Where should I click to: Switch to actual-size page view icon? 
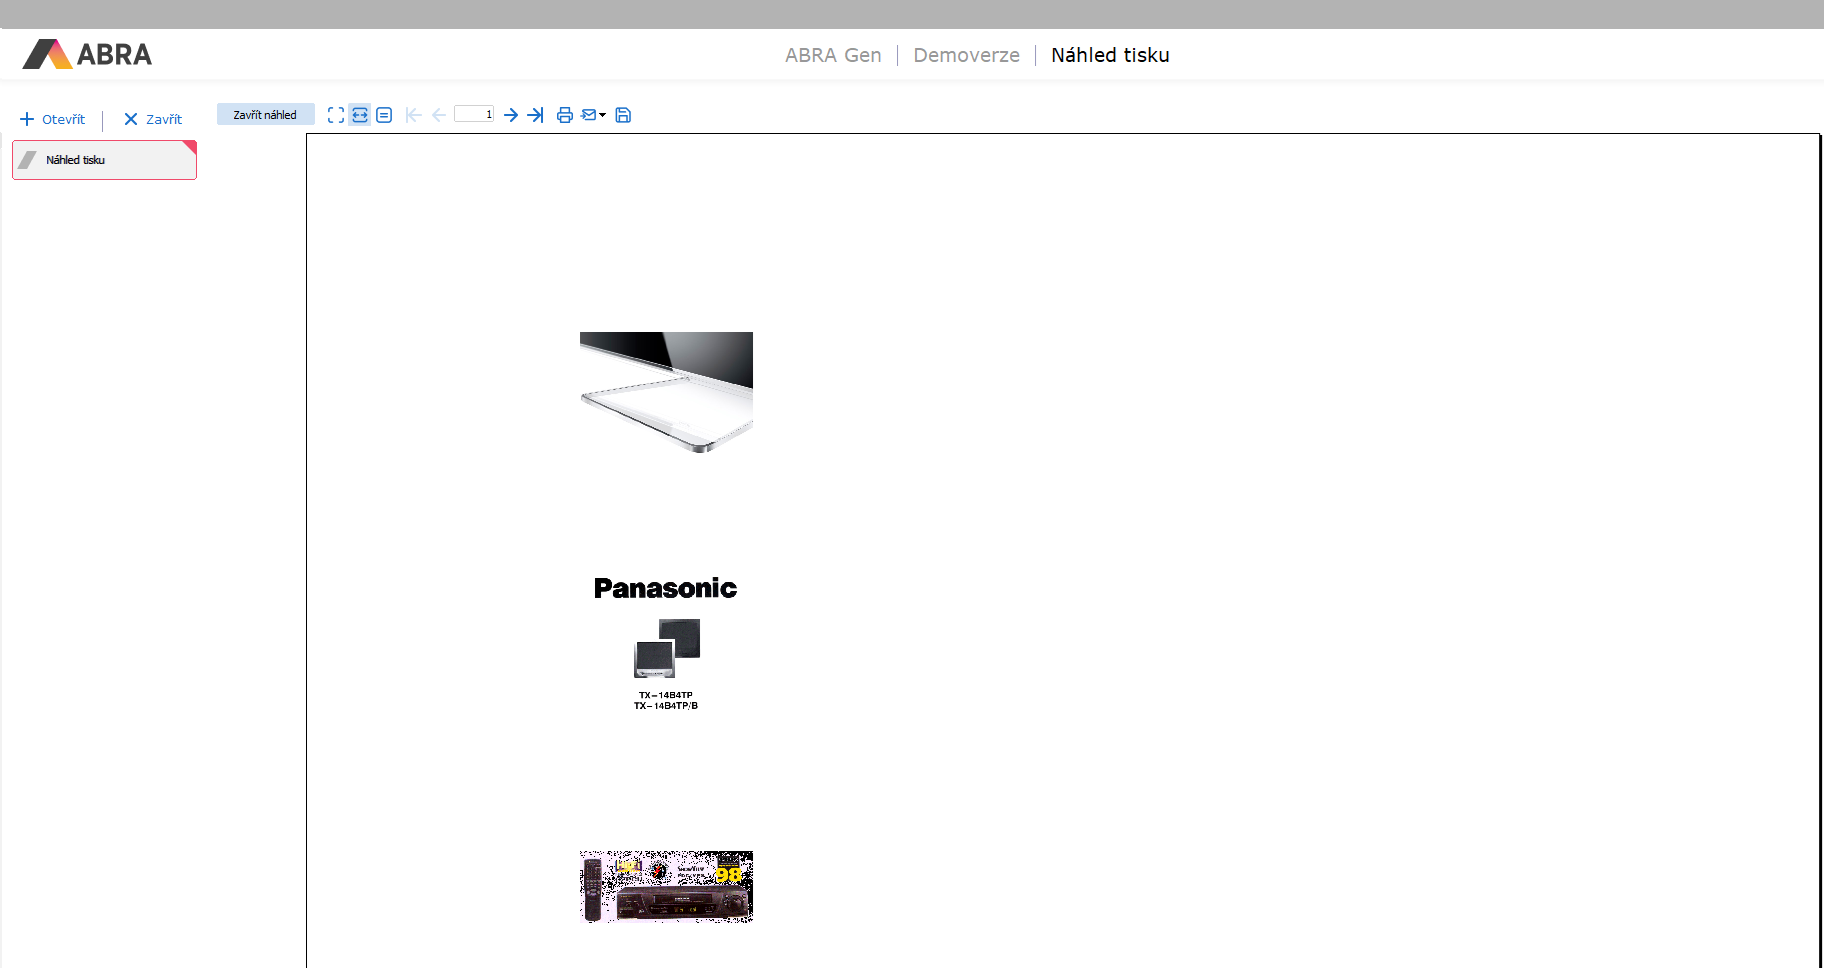point(384,115)
